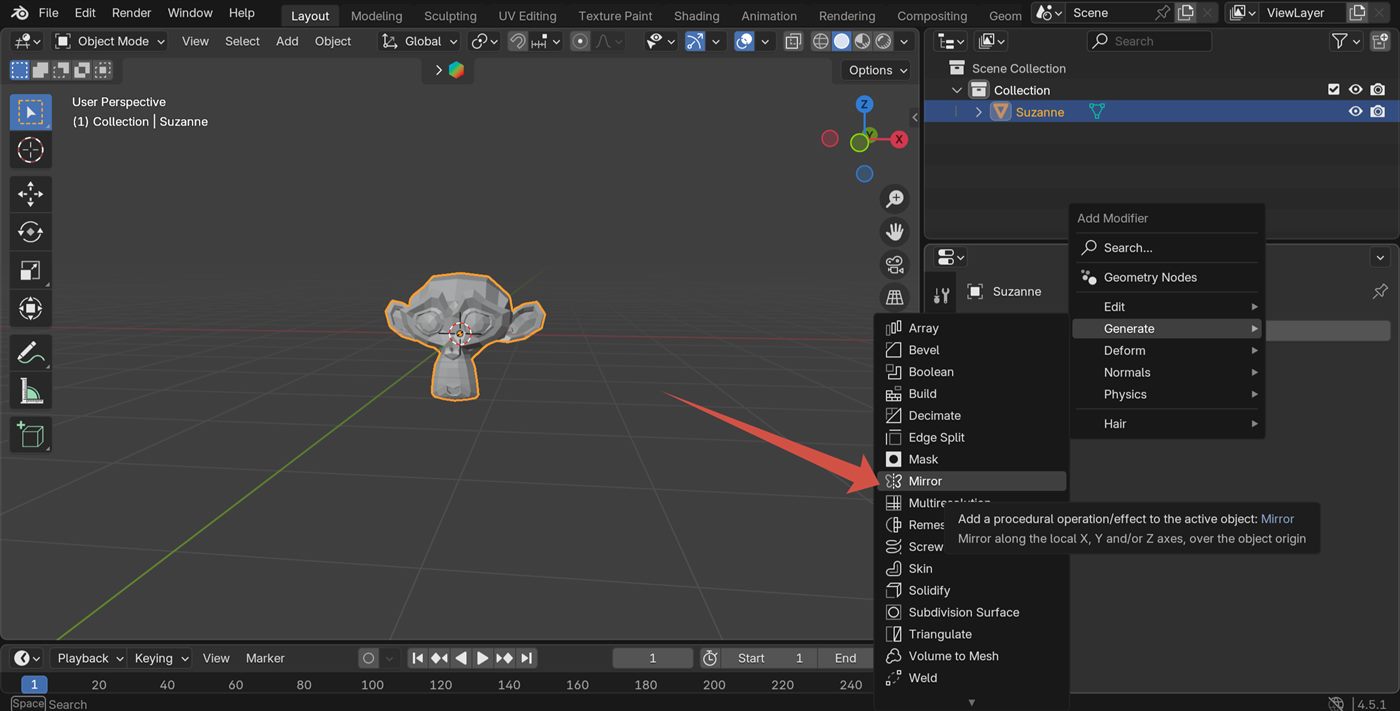Toggle snapping magnet icon

(518, 41)
